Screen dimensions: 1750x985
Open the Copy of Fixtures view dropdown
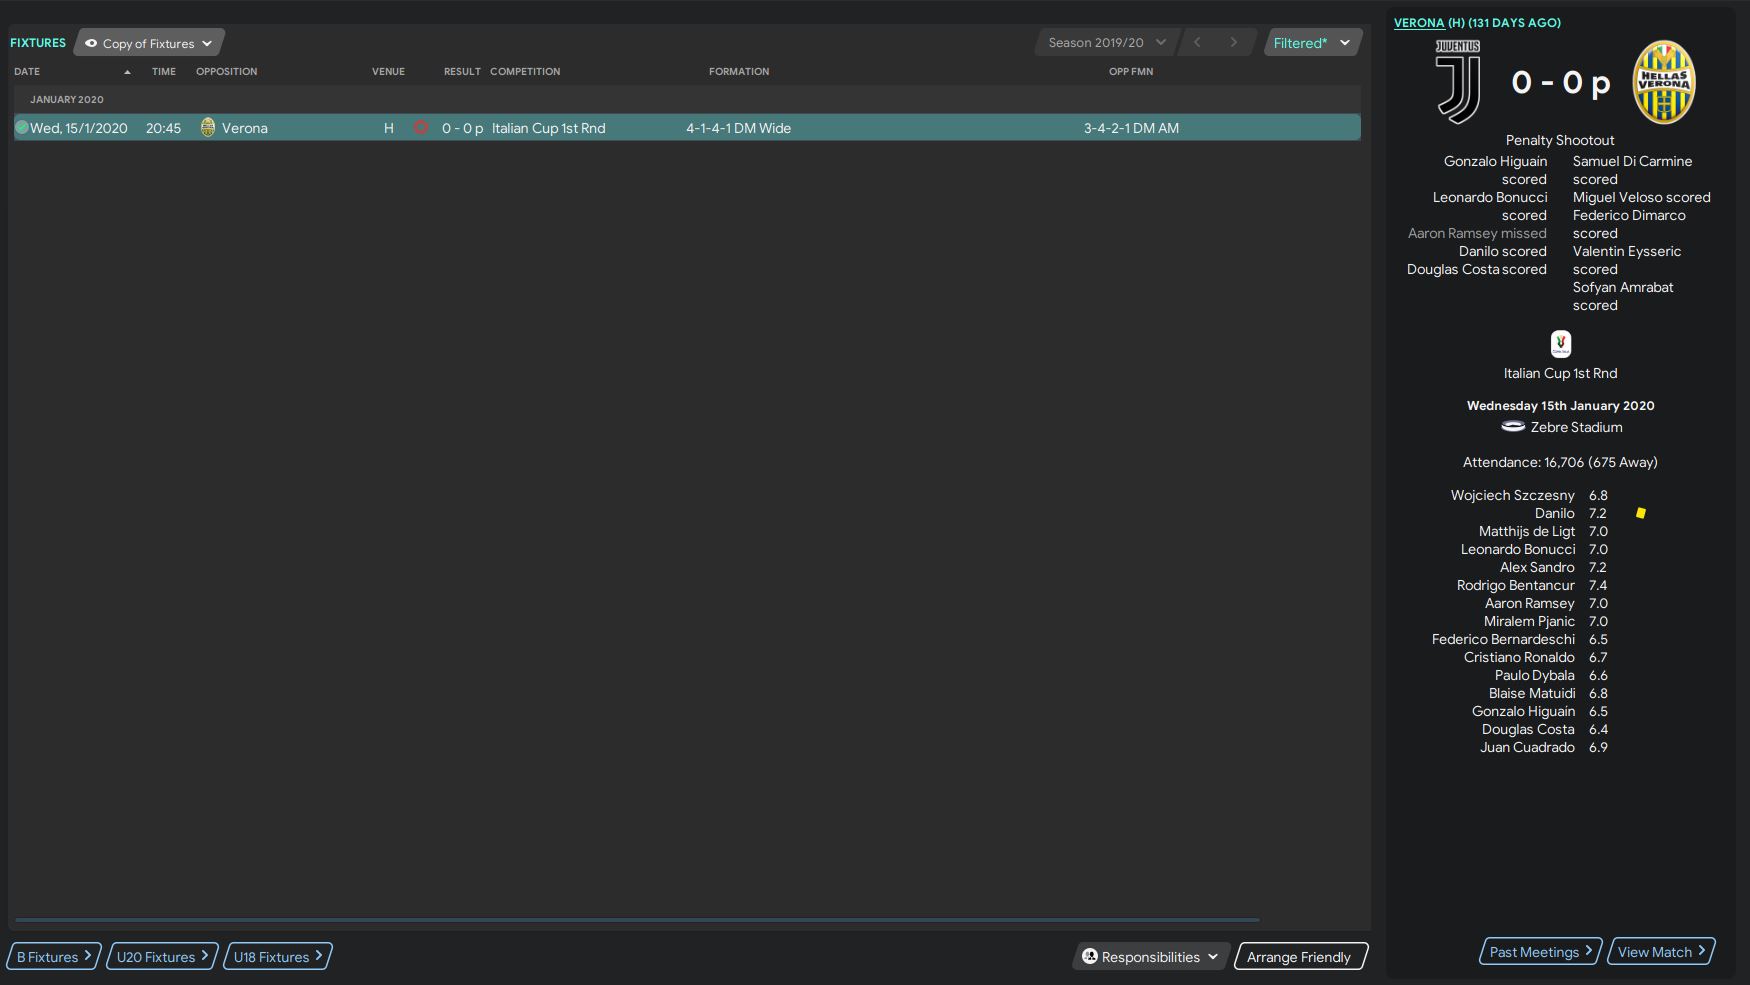(149, 43)
